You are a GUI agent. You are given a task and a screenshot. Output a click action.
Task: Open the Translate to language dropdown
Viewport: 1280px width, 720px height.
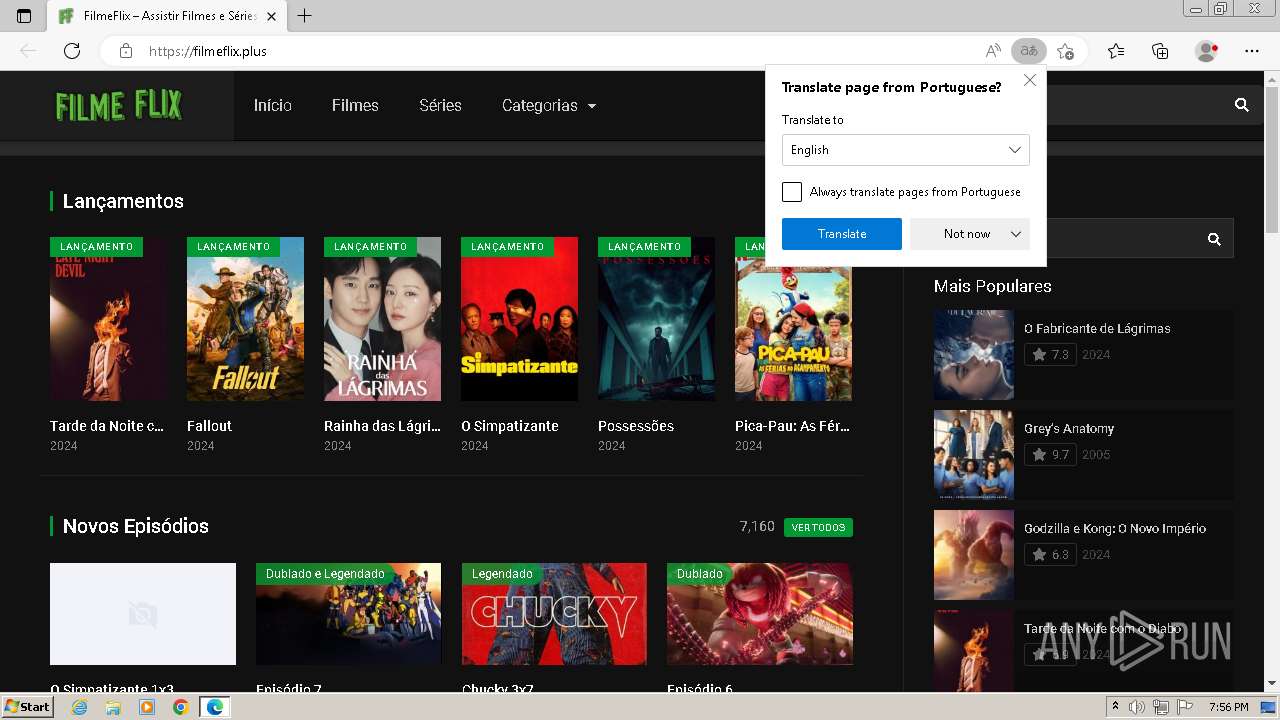tap(906, 150)
